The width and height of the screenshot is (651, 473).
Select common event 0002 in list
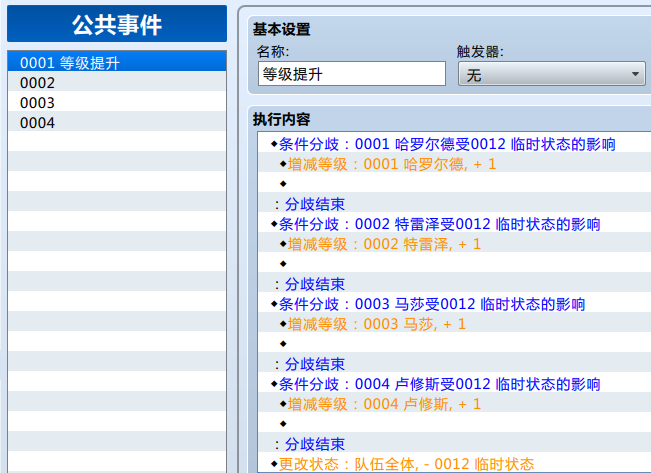click(x=117, y=81)
